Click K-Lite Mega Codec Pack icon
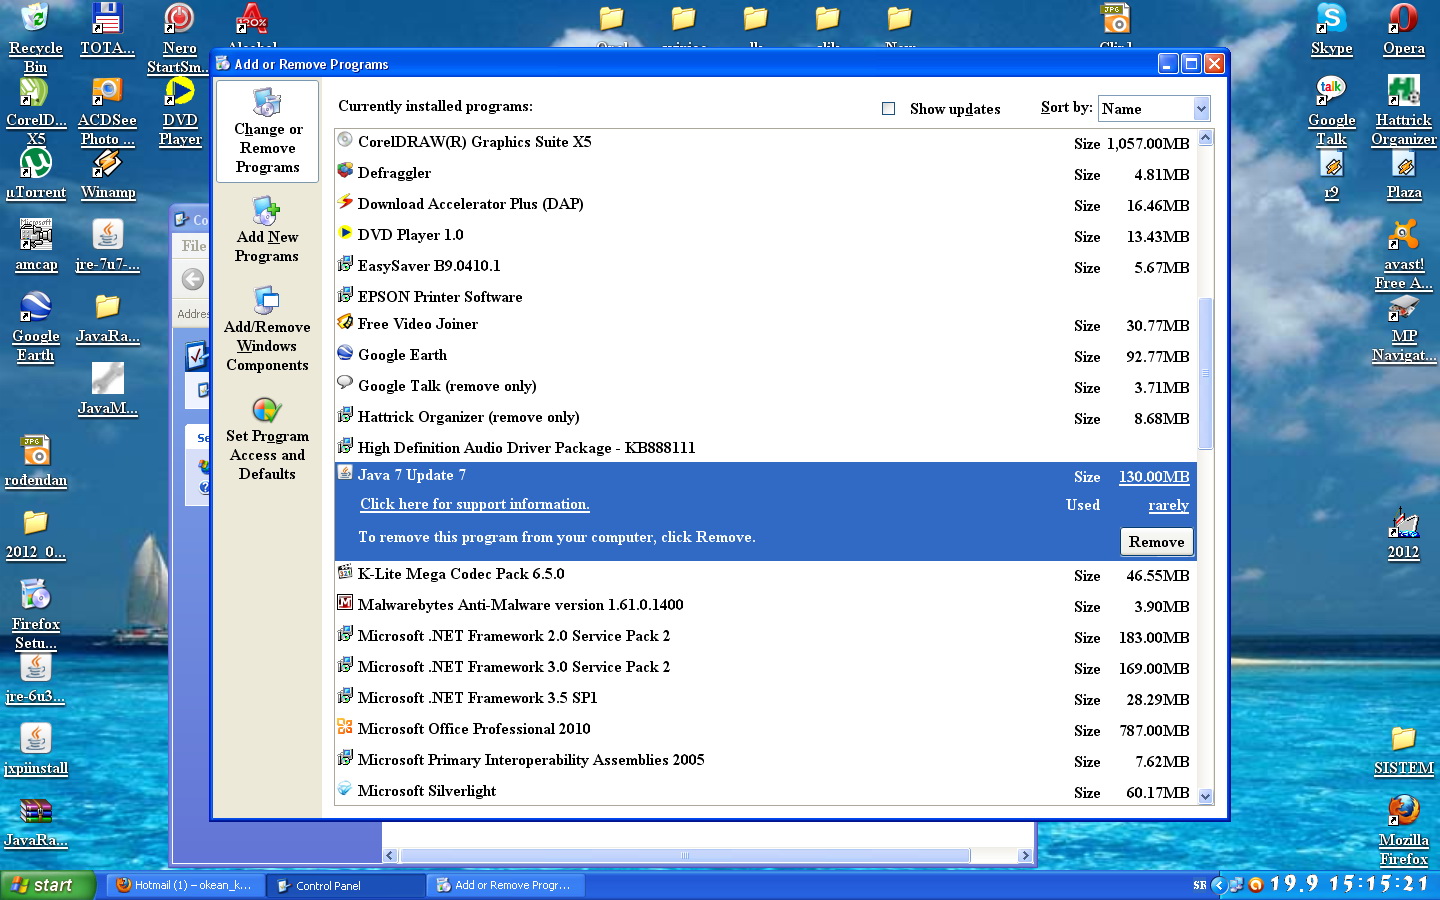The width and height of the screenshot is (1440, 900). pos(345,573)
